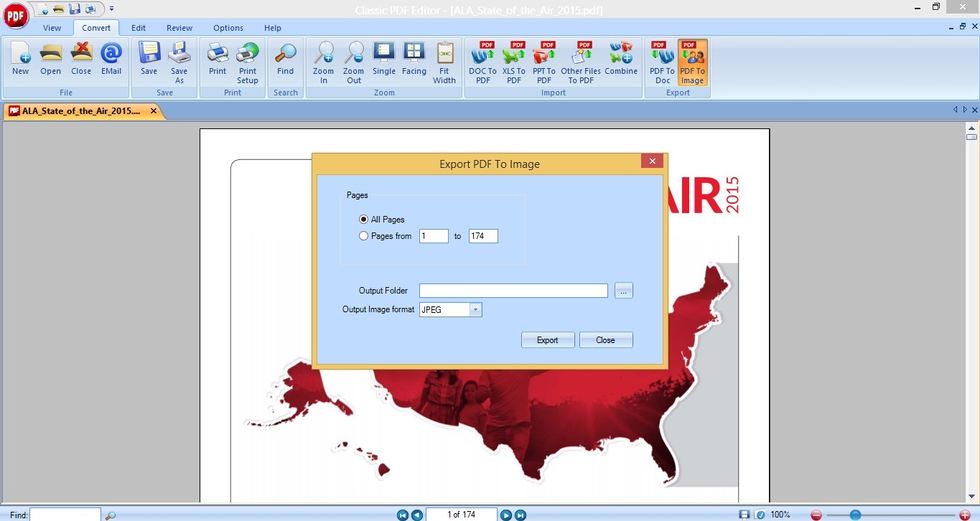
Task: Click the zoom slider in status bar
Action: (x=855, y=515)
